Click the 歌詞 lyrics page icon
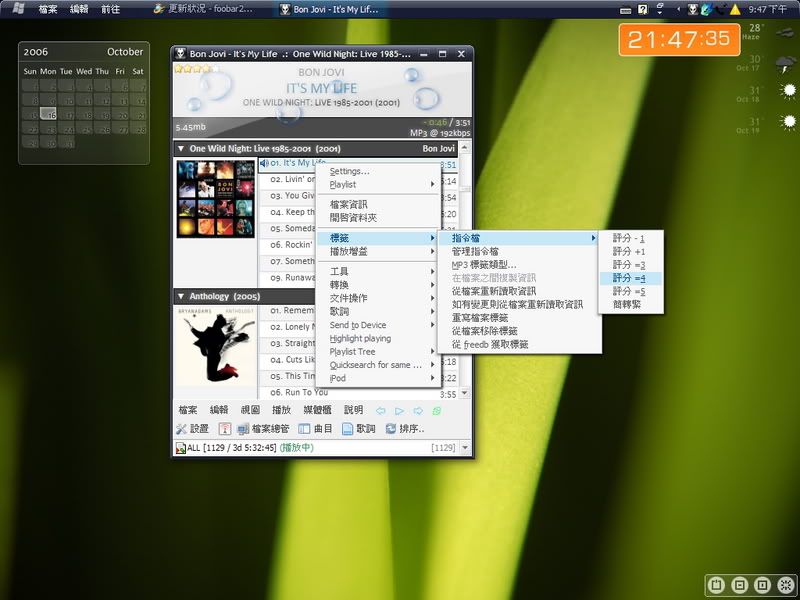The image size is (800, 600). point(347,429)
